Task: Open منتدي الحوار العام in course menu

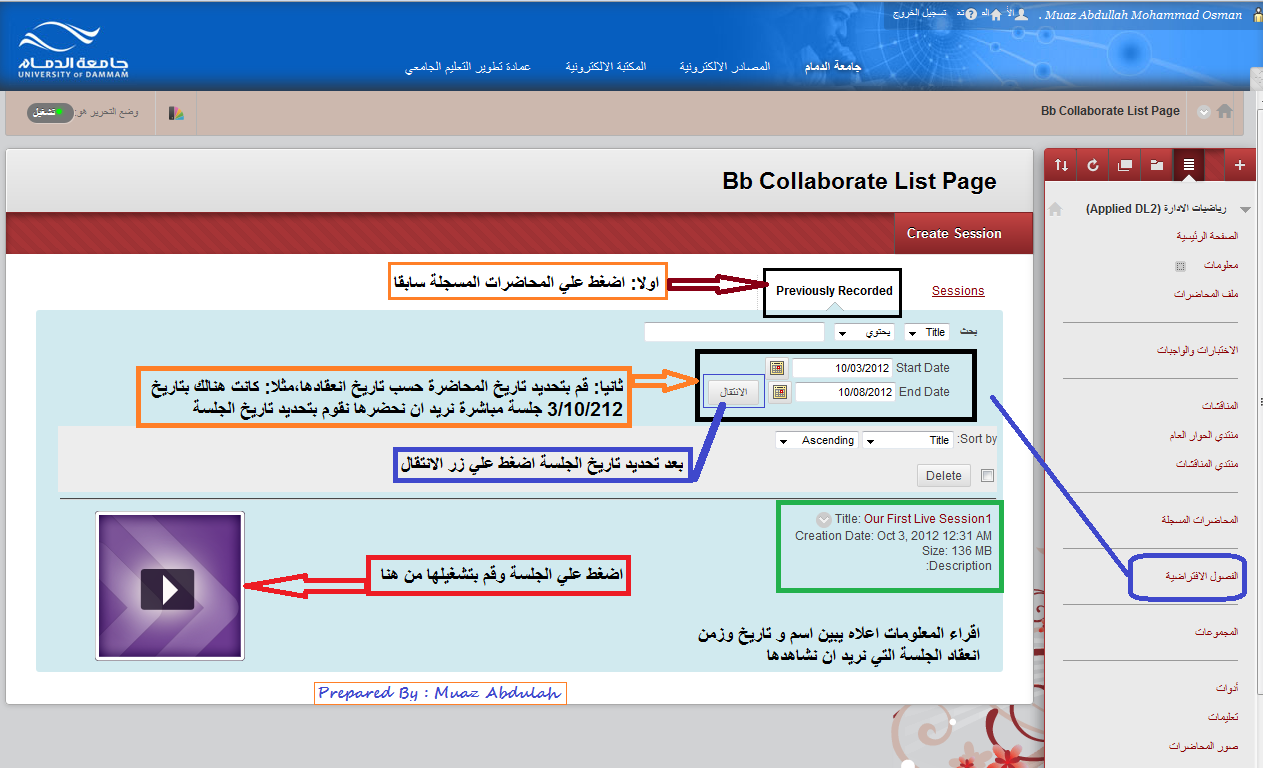Action: point(1204,436)
